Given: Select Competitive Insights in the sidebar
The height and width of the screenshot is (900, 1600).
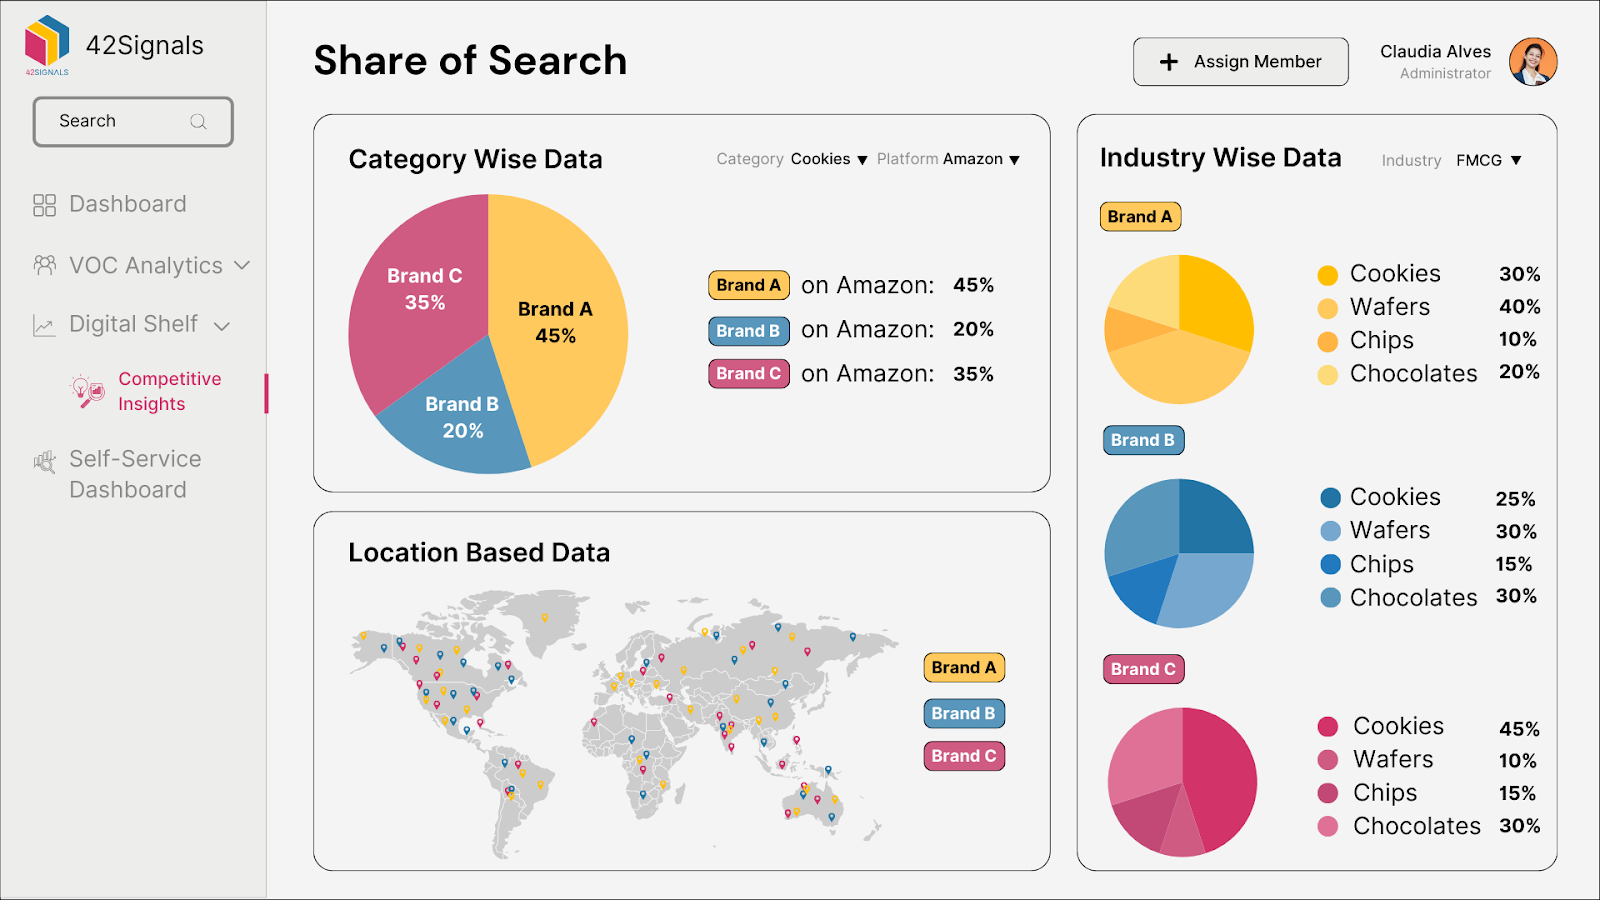Looking at the screenshot, I should click(x=168, y=391).
